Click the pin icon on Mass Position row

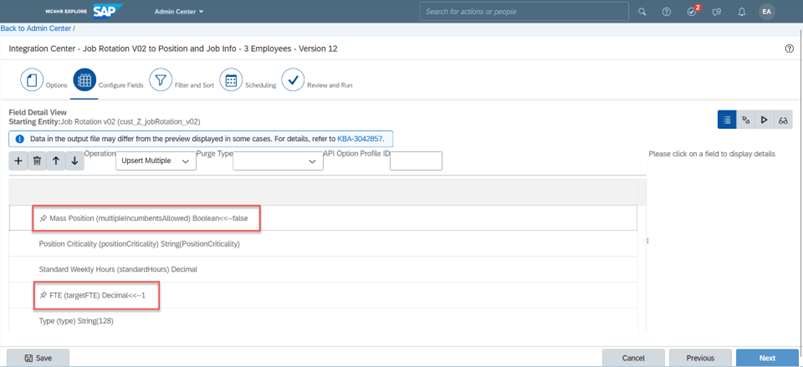[x=43, y=219]
